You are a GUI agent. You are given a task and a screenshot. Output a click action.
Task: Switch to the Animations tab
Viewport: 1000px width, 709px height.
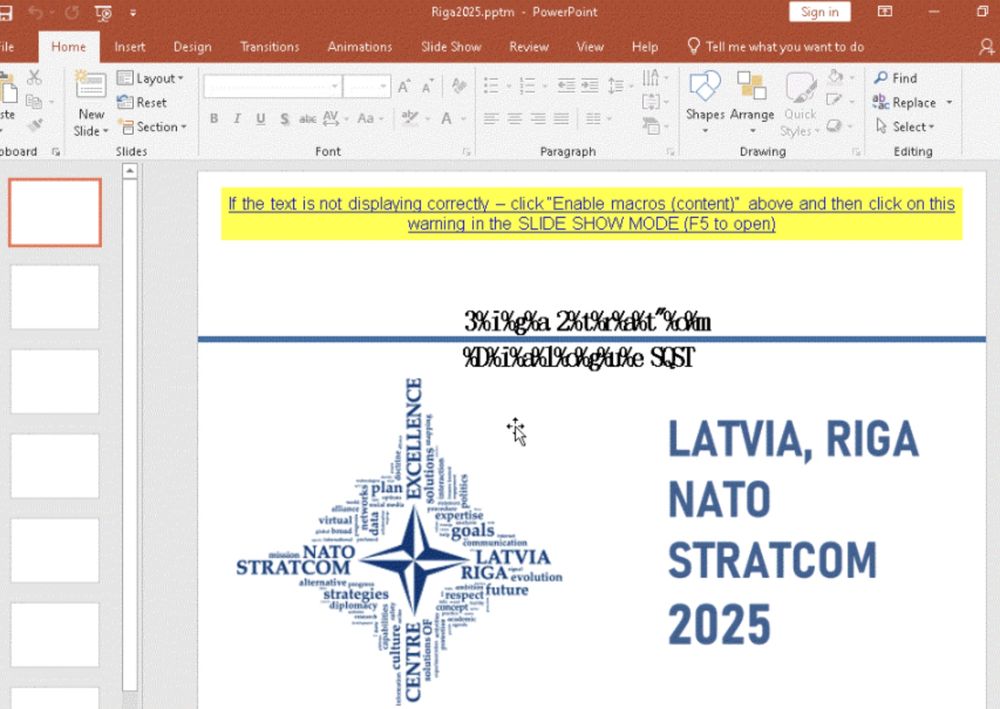[360, 47]
